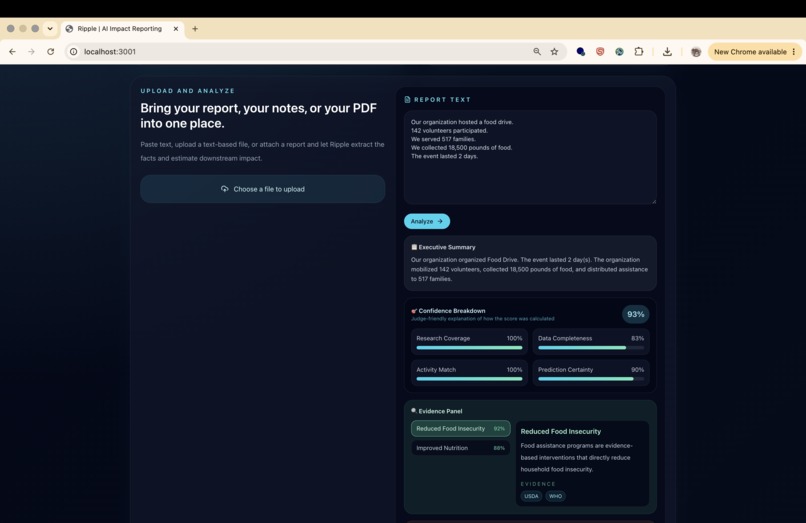Viewport: 806px width, 523px height.
Task: Click inside the report text area
Action: [530, 157]
